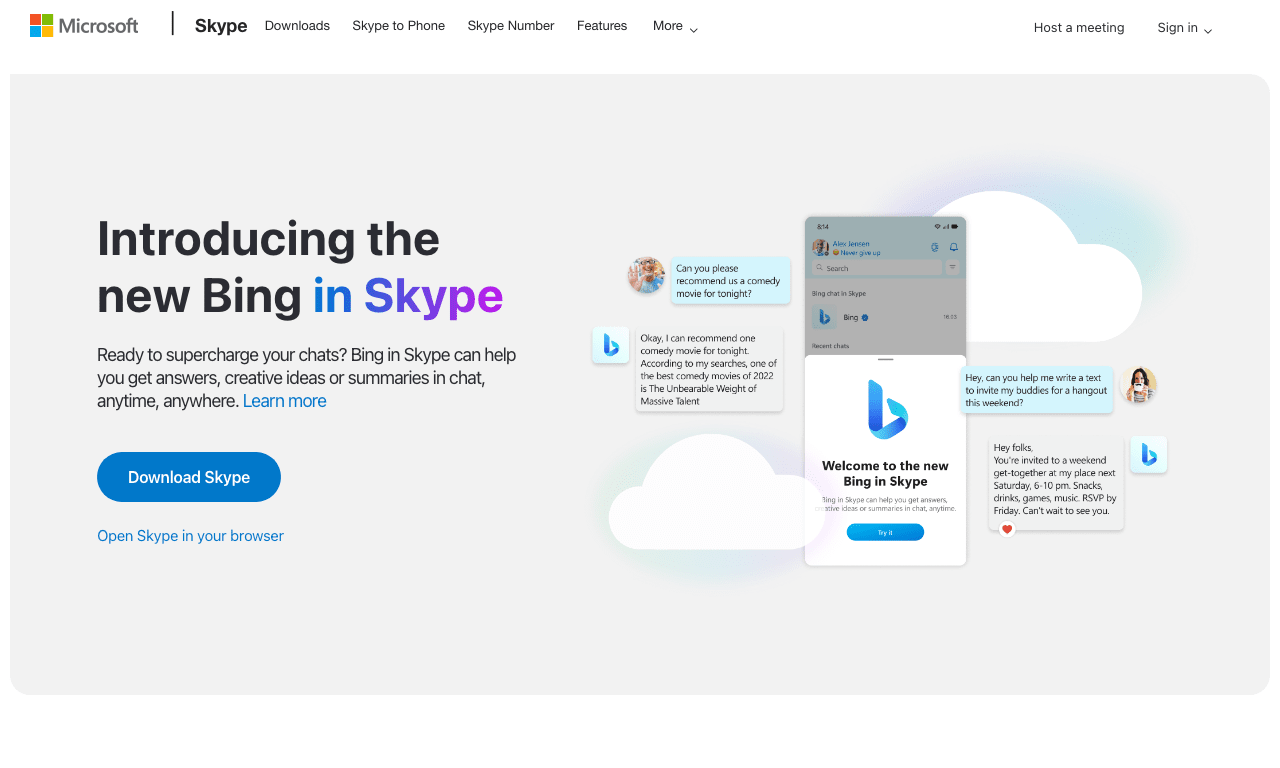Click the red heart reaction icon

click(x=1007, y=529)
